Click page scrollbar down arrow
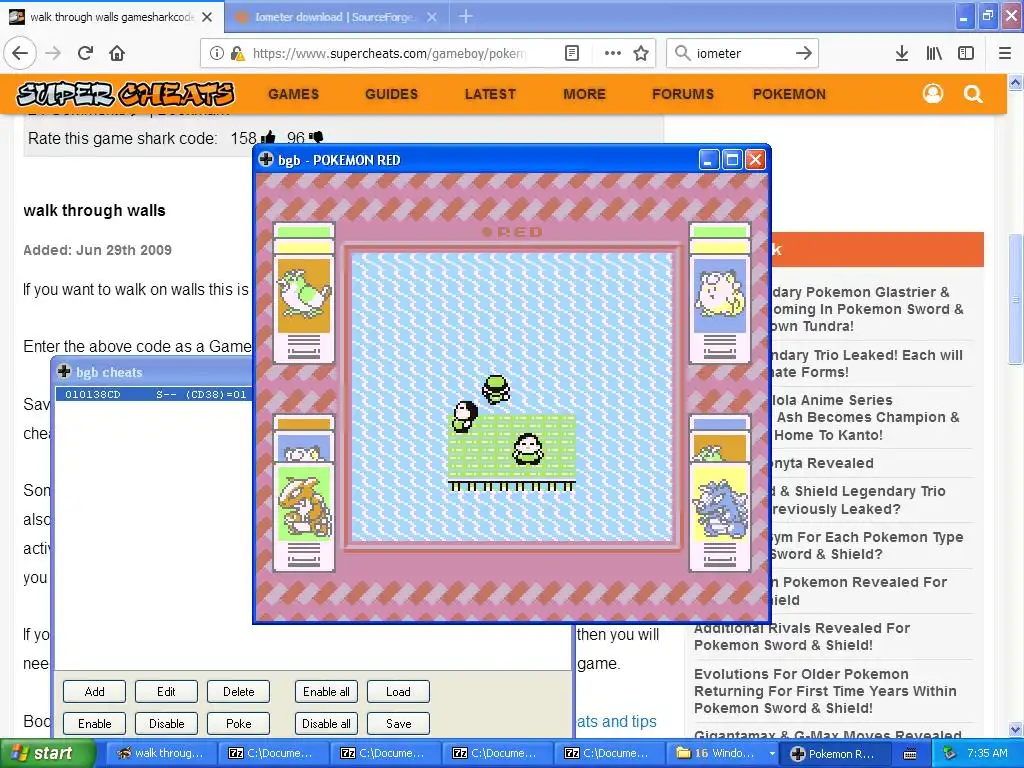 [x=1016, y=729]
